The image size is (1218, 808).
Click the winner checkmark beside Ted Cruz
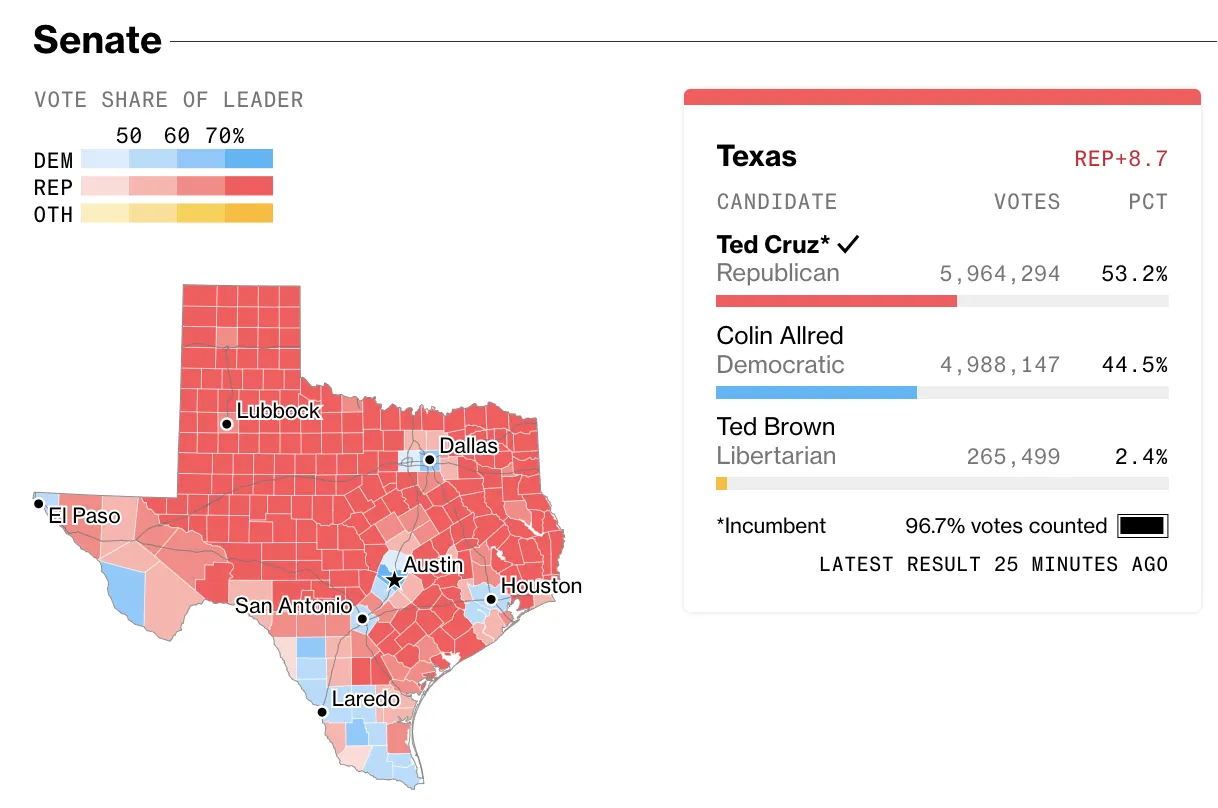[849, 244]
